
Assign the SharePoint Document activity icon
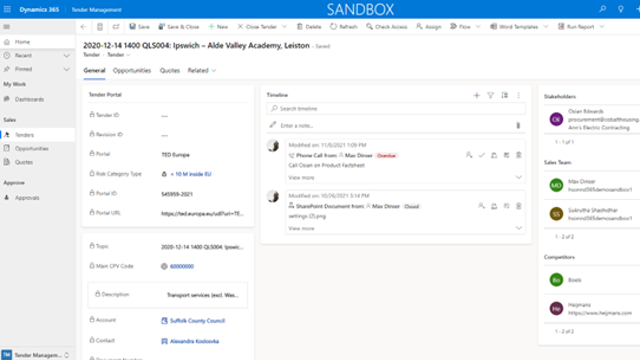[482, 206]
